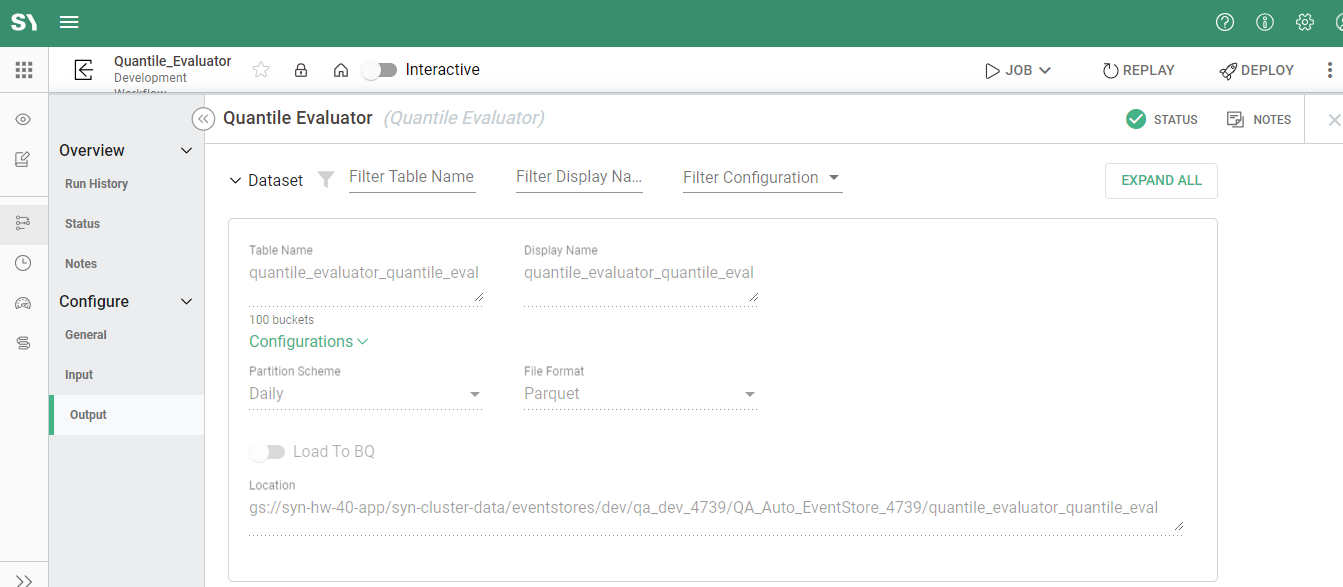Collapse the Configure section
This screenshot has height=587, width=1343.
[x=186, y=301]
